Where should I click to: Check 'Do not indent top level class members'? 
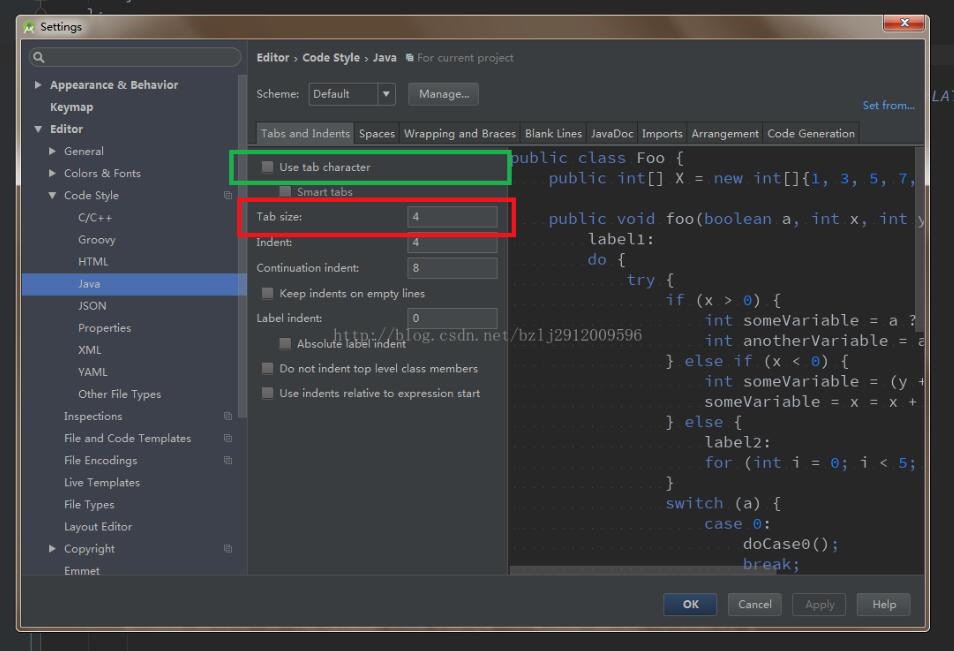pyautogui.click(x=266, y=368)
